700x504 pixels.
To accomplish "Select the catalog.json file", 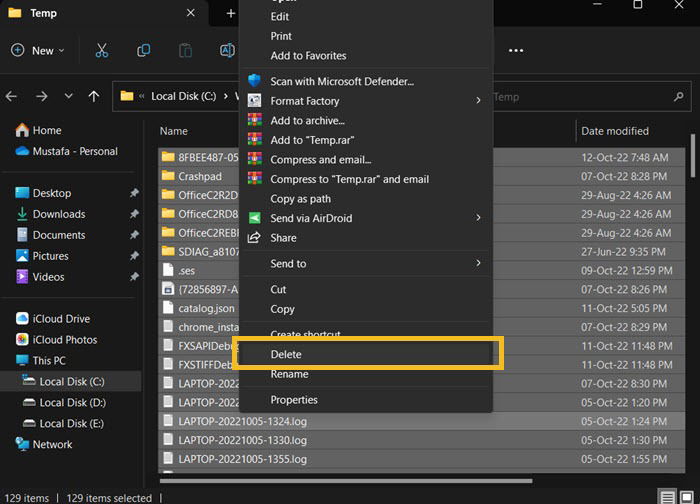I will [x=206, y=308].
